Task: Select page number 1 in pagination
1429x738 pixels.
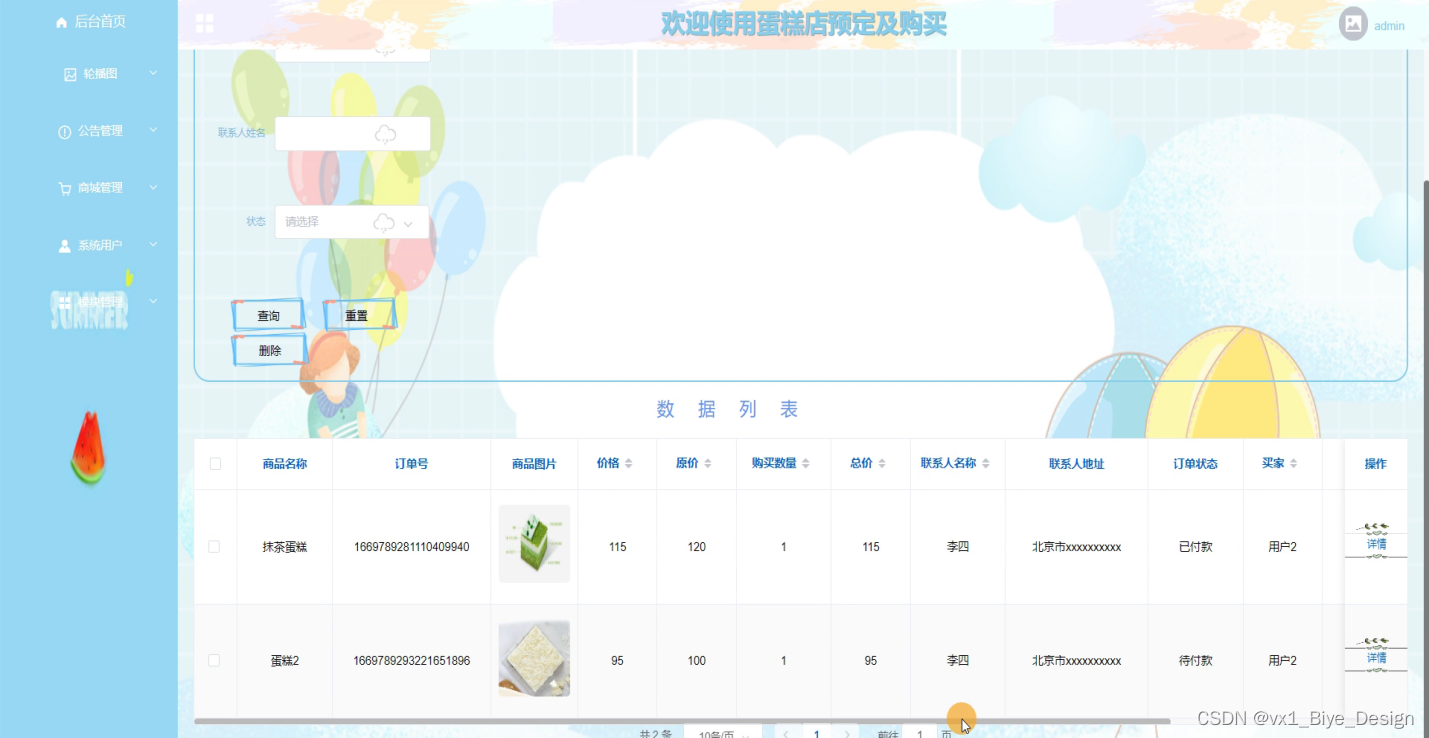Action: pos(816,733)
